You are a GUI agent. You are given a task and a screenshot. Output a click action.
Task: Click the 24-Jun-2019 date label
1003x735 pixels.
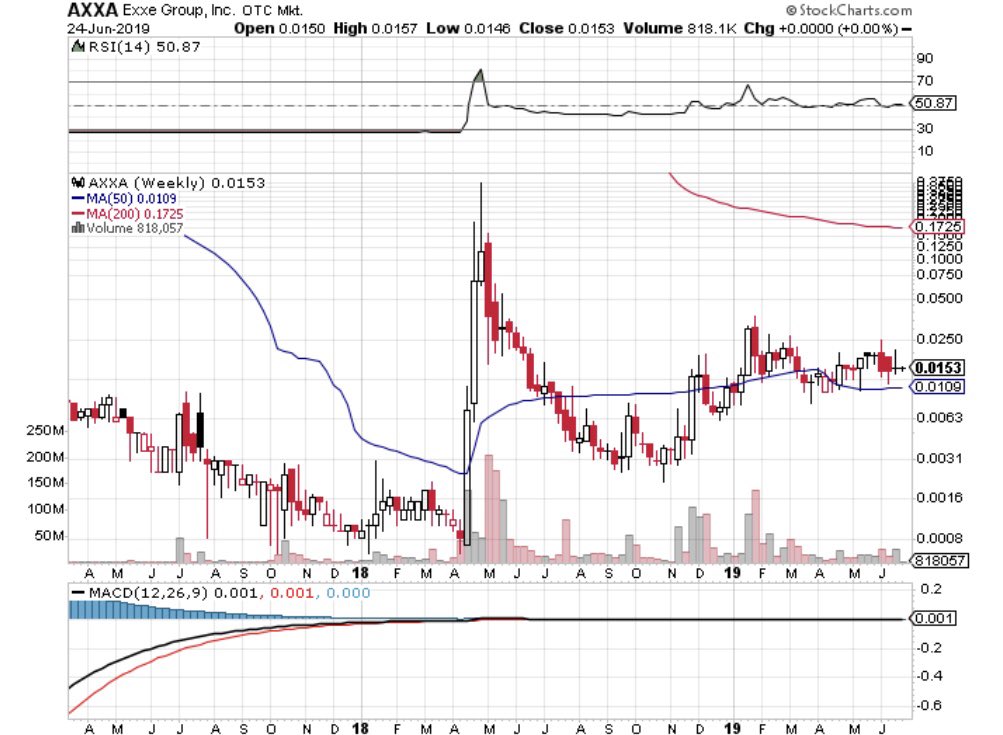pos(108,29)
